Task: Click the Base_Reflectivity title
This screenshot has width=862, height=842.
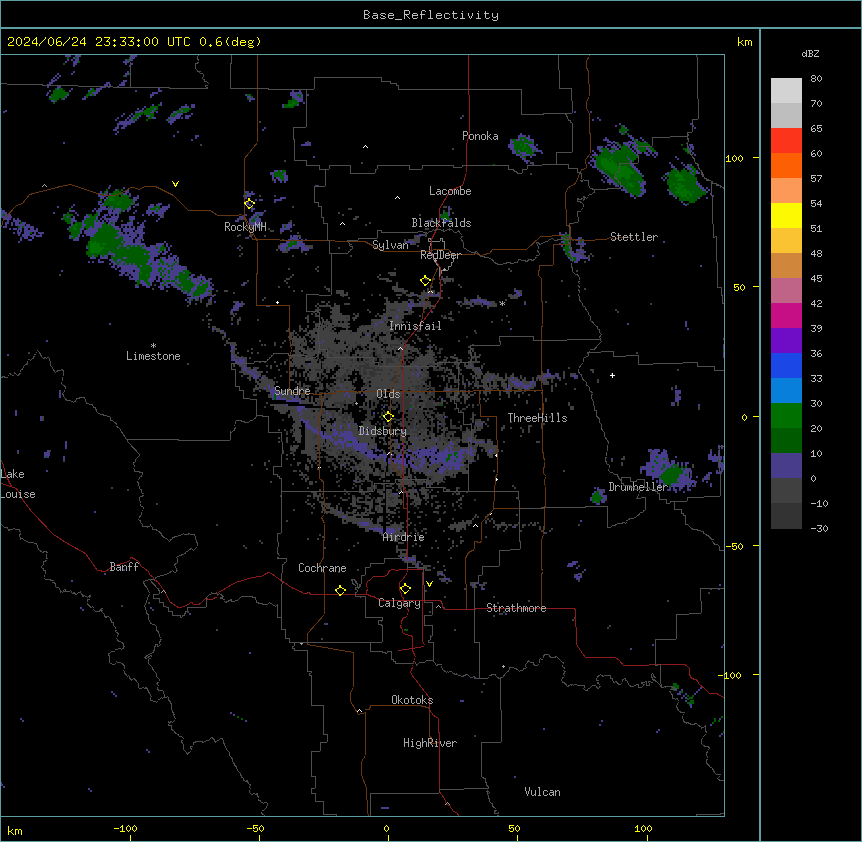Action: pos(431,15)
